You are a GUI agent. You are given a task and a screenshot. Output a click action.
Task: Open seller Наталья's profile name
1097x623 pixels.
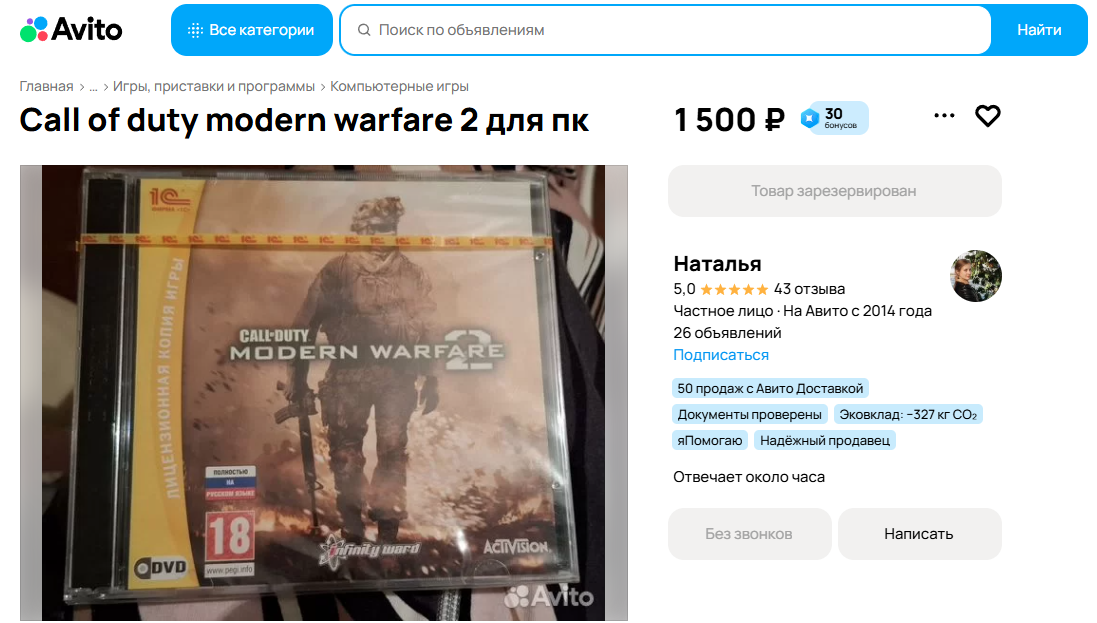[x=717, y=264]
